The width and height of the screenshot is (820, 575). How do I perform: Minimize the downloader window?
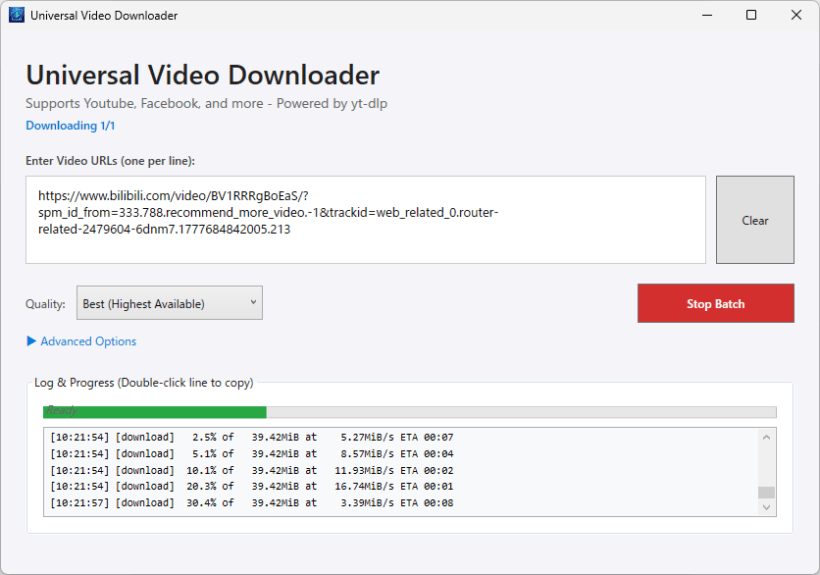coord(707,15)
